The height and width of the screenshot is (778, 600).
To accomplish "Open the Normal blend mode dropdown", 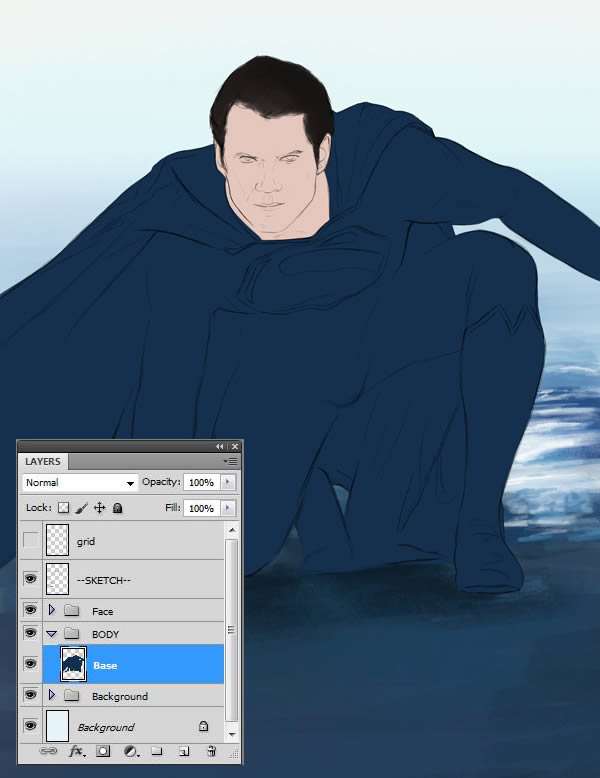I will (x=80, y=483).
